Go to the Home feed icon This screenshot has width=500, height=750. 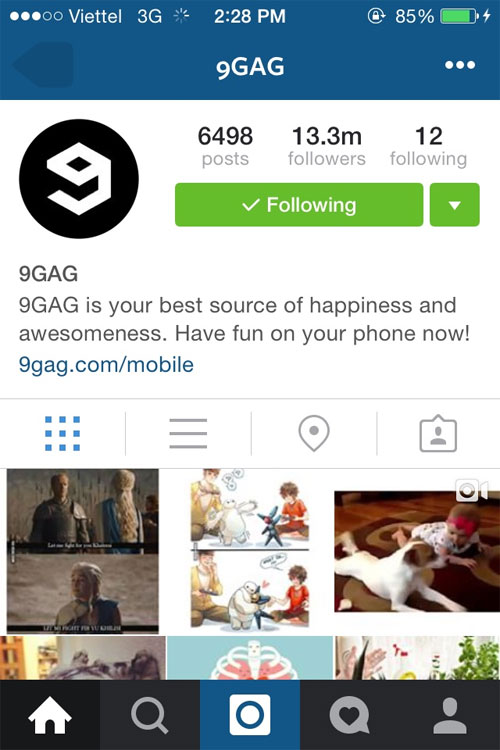[x=50, y=715]
